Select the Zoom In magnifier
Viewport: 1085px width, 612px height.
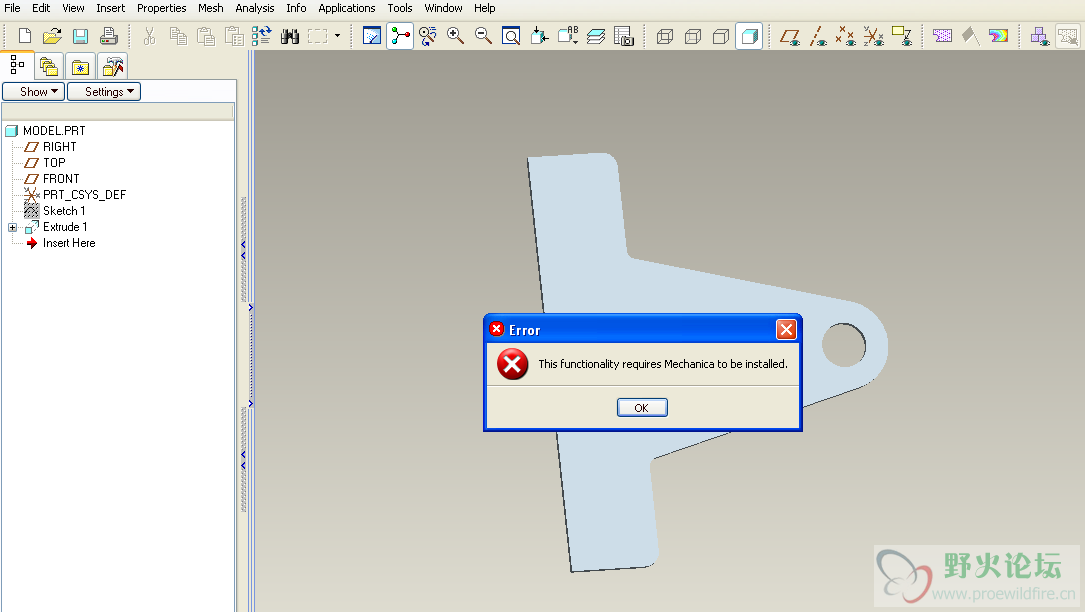455,36
